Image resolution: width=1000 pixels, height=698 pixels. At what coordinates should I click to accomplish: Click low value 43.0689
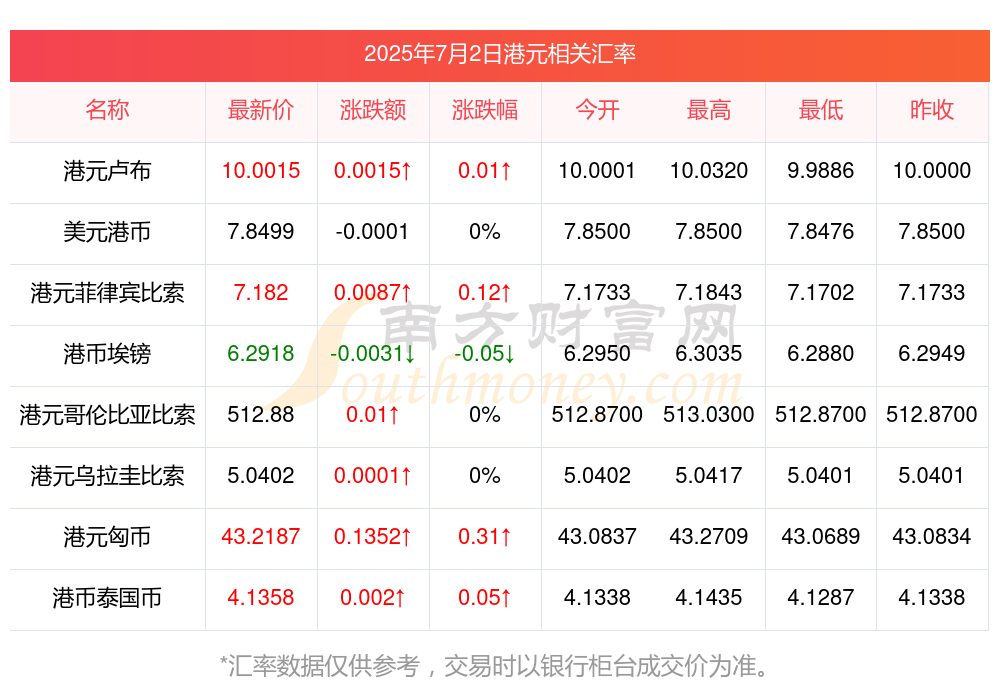click(821, 537)
